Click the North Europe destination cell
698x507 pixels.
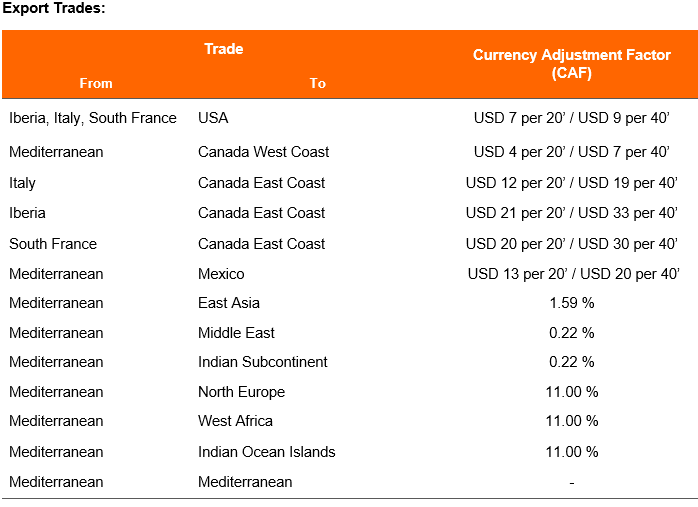pos(241,392)
